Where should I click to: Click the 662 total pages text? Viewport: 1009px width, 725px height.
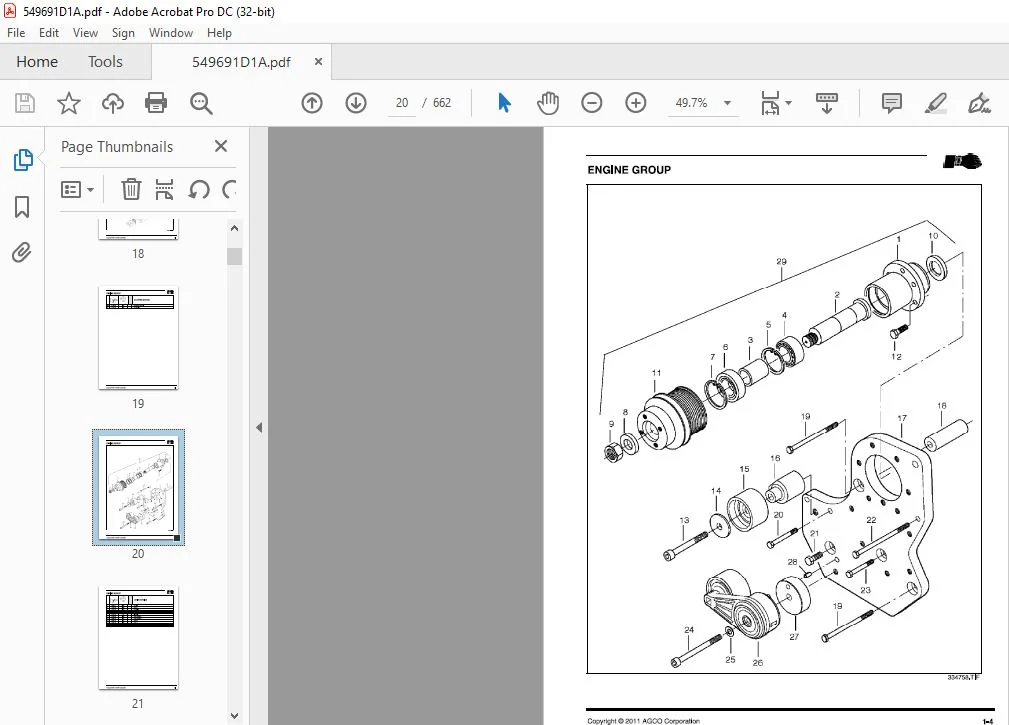pos(442,103)
